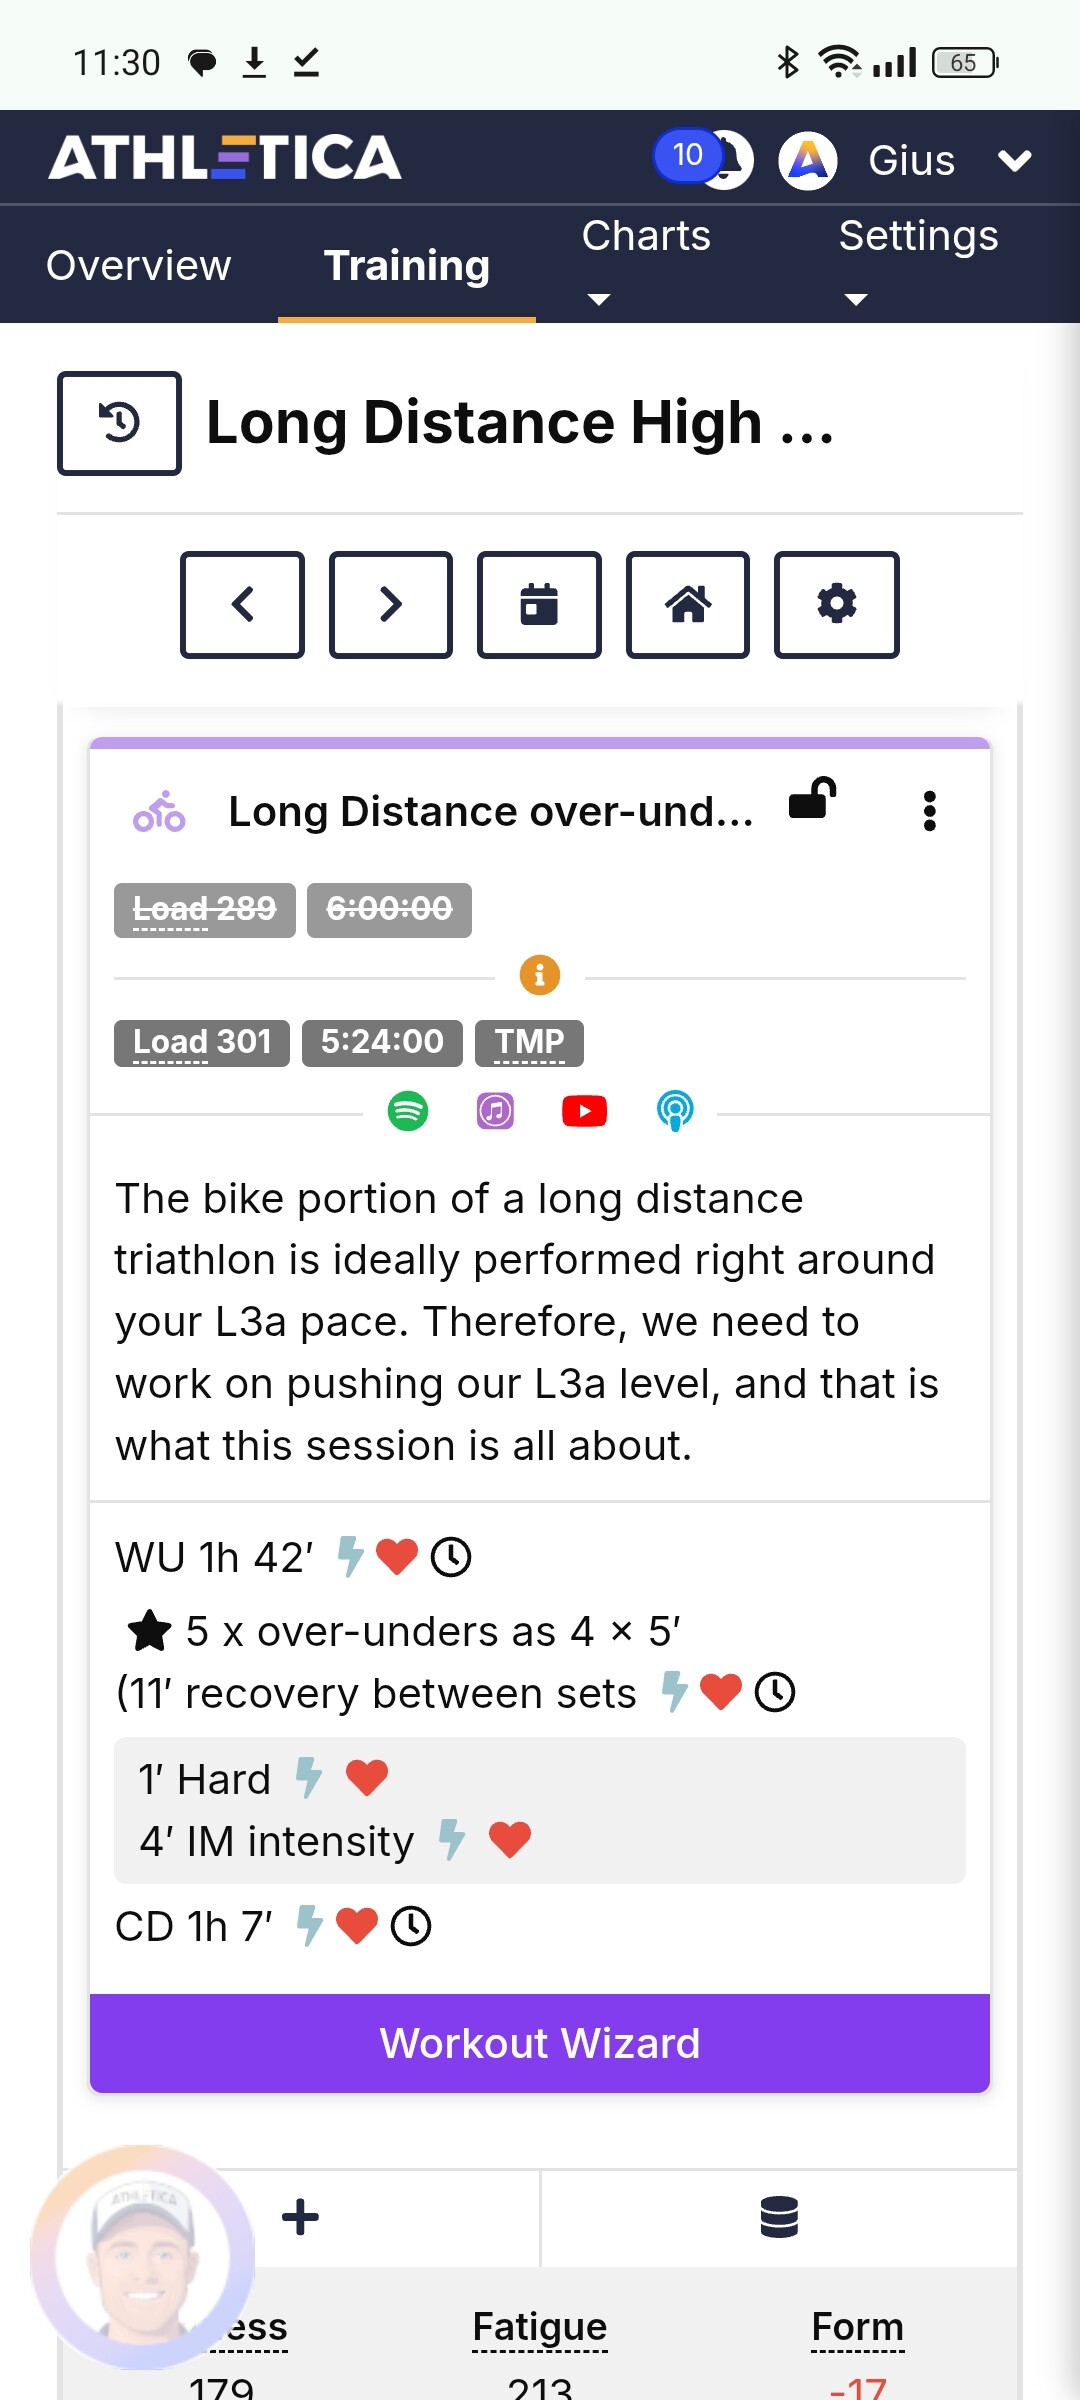Go to home week button
This screenshot has height=2400, width=1080.
688,604
